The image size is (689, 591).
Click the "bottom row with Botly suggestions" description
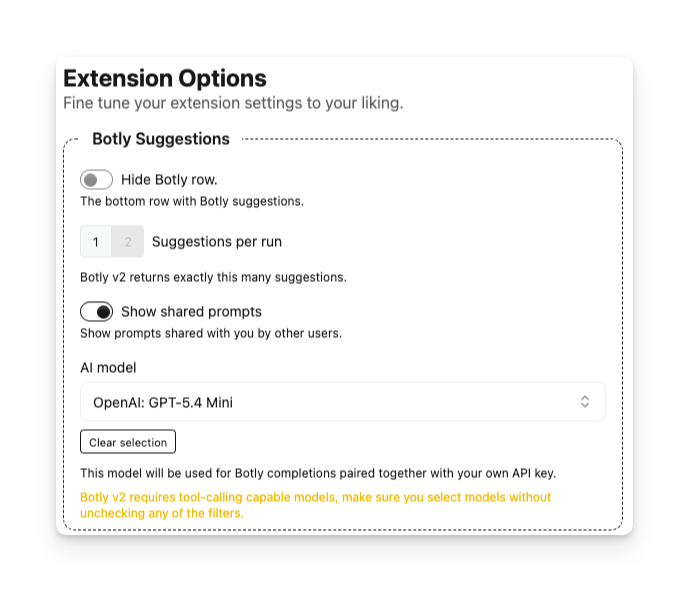[191, 201]
